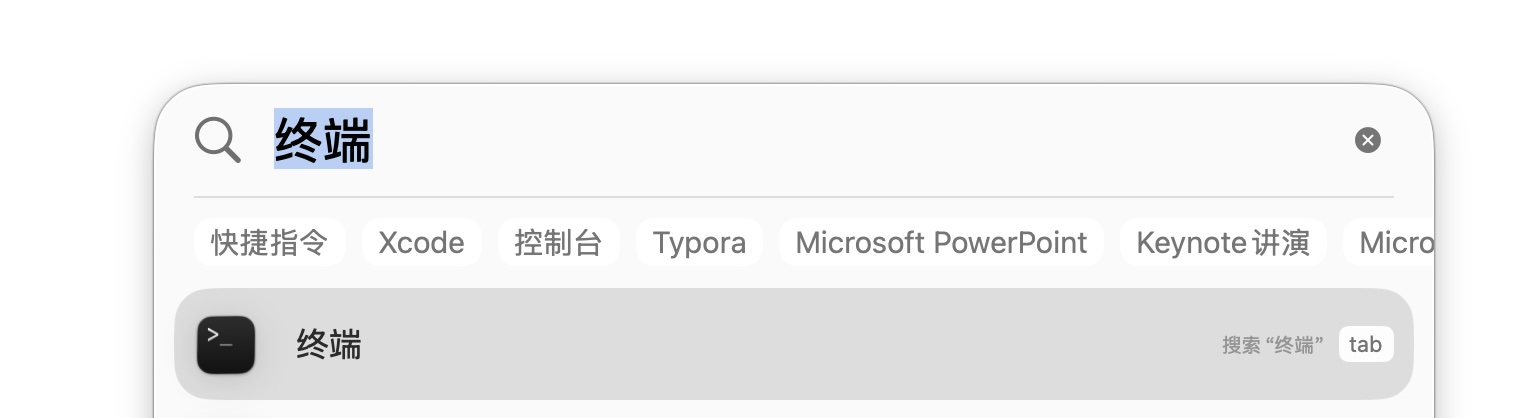Select the 快捷指令 suggestion chip

click(269, 243)
